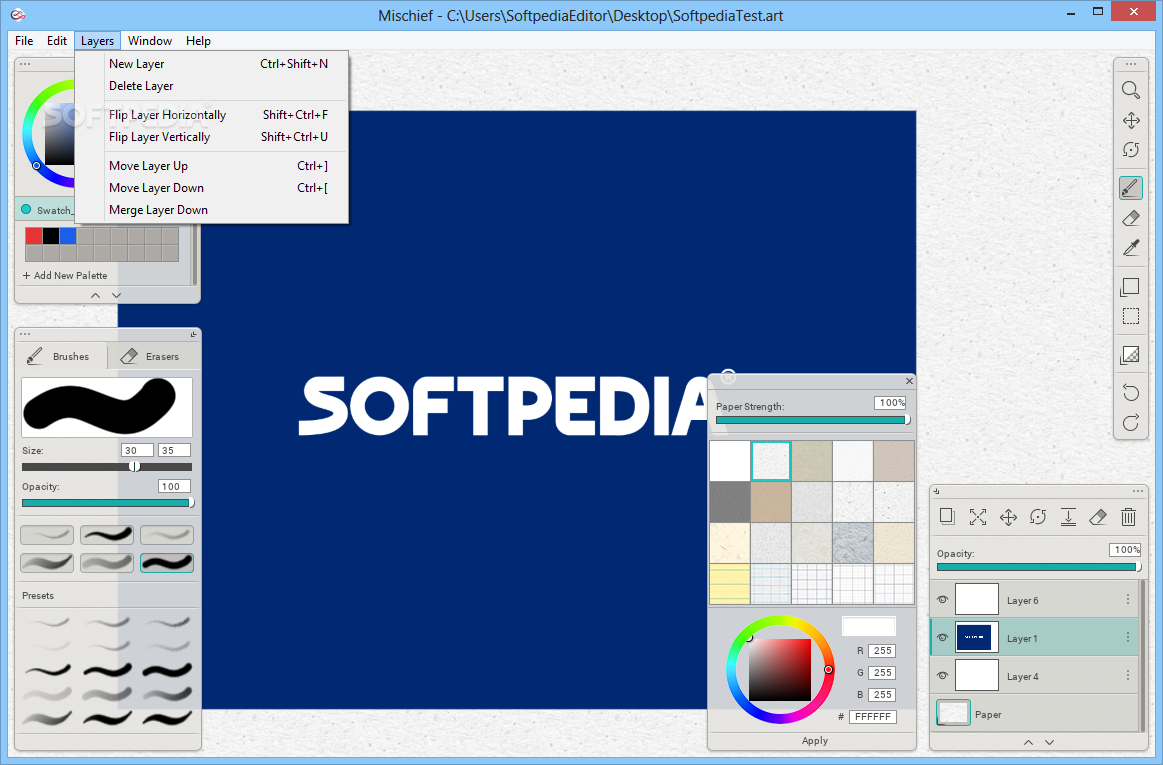The image size is (1163, 765).
Task: Open the Window menu
Action: point(150,41)
